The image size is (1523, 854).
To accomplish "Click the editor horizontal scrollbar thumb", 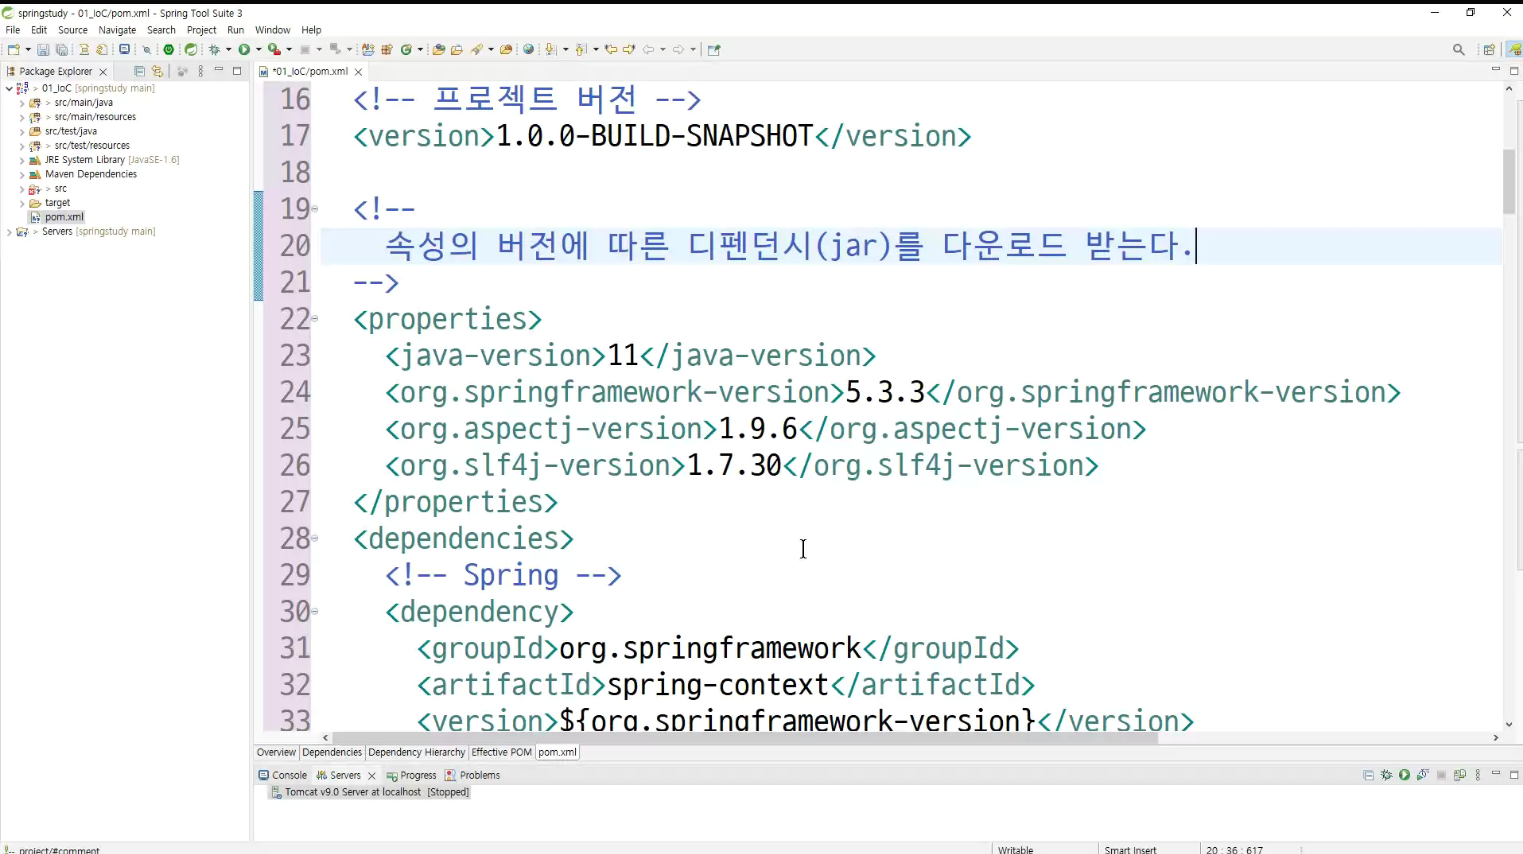I will (745, 738).
